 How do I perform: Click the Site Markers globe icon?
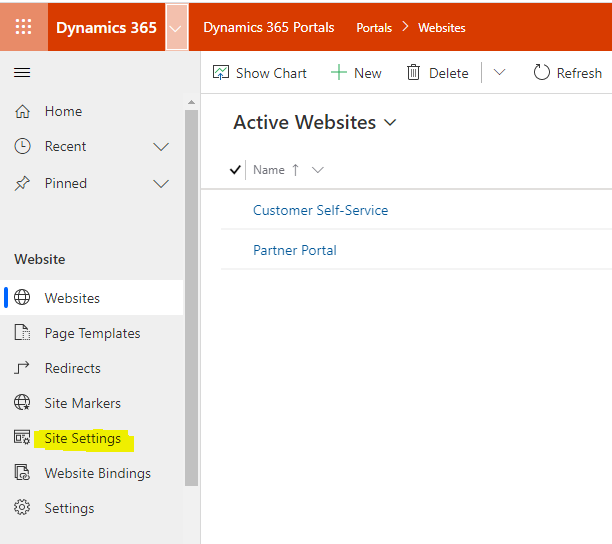22,402
